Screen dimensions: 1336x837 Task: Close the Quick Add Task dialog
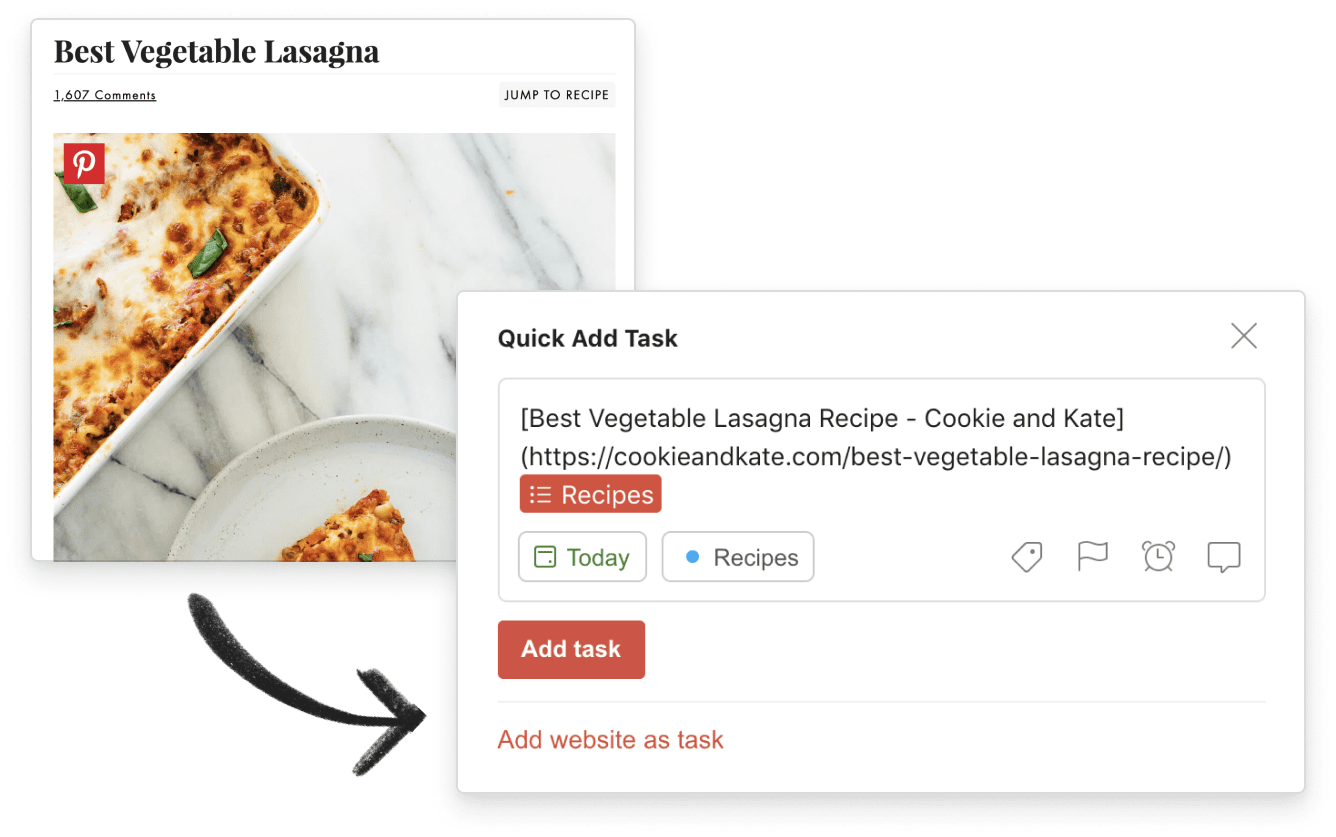1244,336
